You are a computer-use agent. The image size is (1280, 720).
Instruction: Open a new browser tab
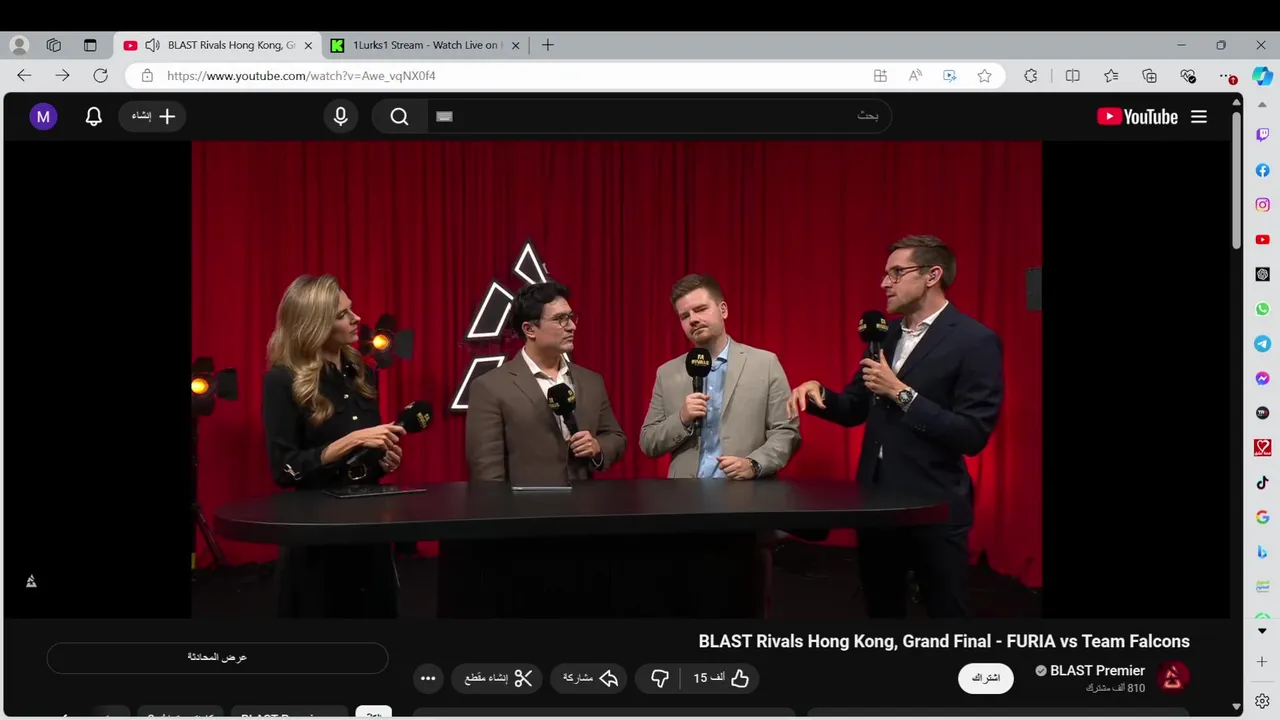tap(547, 45)
